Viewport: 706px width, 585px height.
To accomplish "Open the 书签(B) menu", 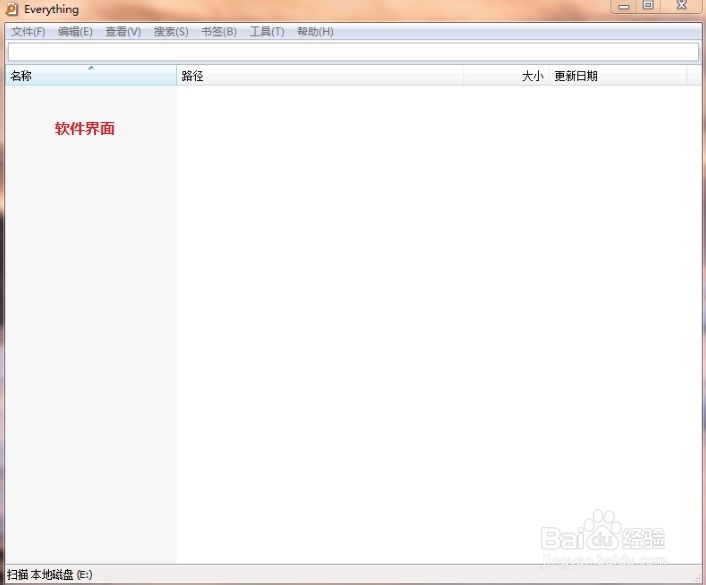I will point(219,32).
